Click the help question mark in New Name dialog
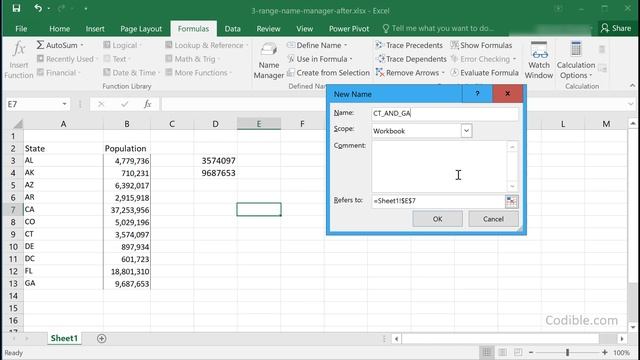This screenshot has height=360, width=640. click(477, 94)
